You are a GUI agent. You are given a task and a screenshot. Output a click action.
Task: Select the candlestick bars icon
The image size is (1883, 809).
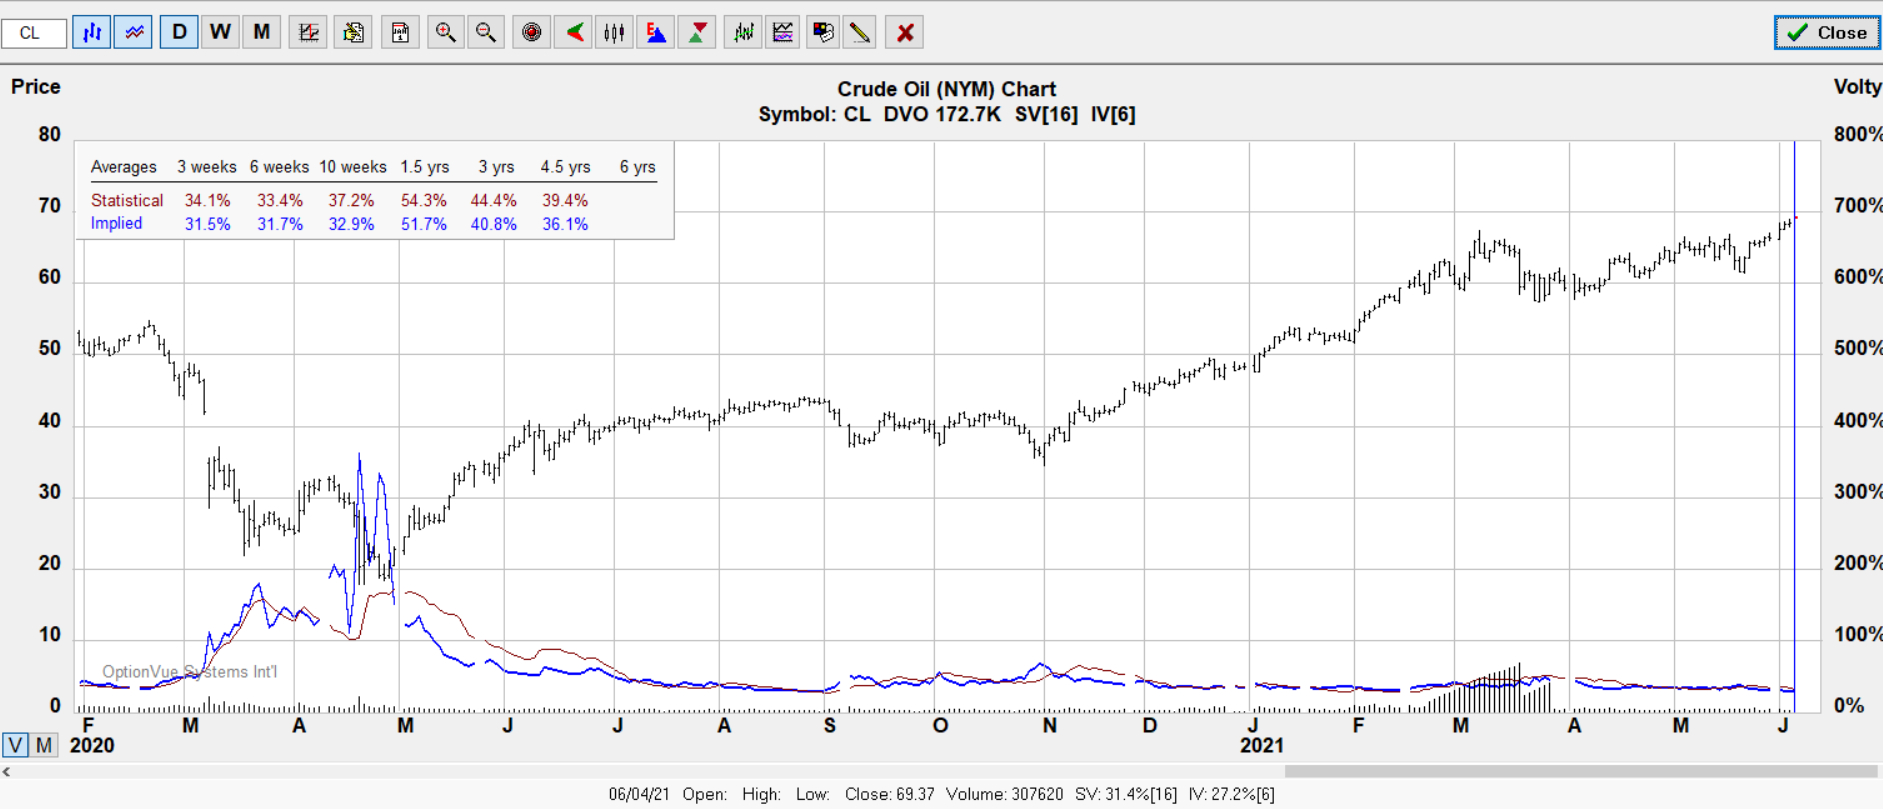click(x=614, y=33)
